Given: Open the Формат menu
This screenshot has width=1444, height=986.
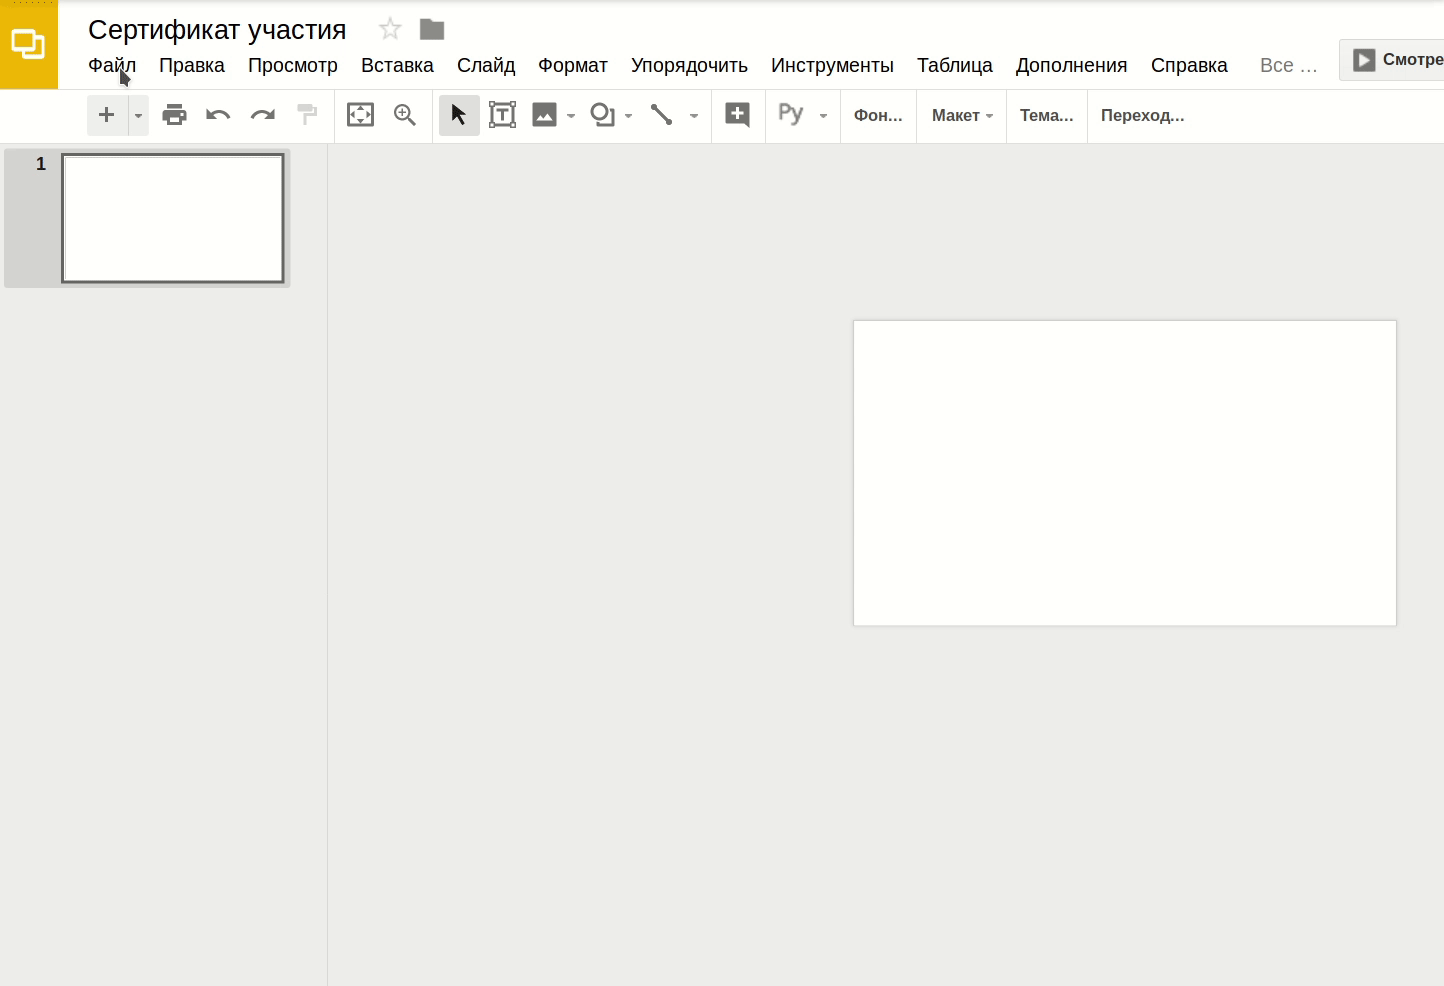Looking at the screenshot, I should 573,65.
